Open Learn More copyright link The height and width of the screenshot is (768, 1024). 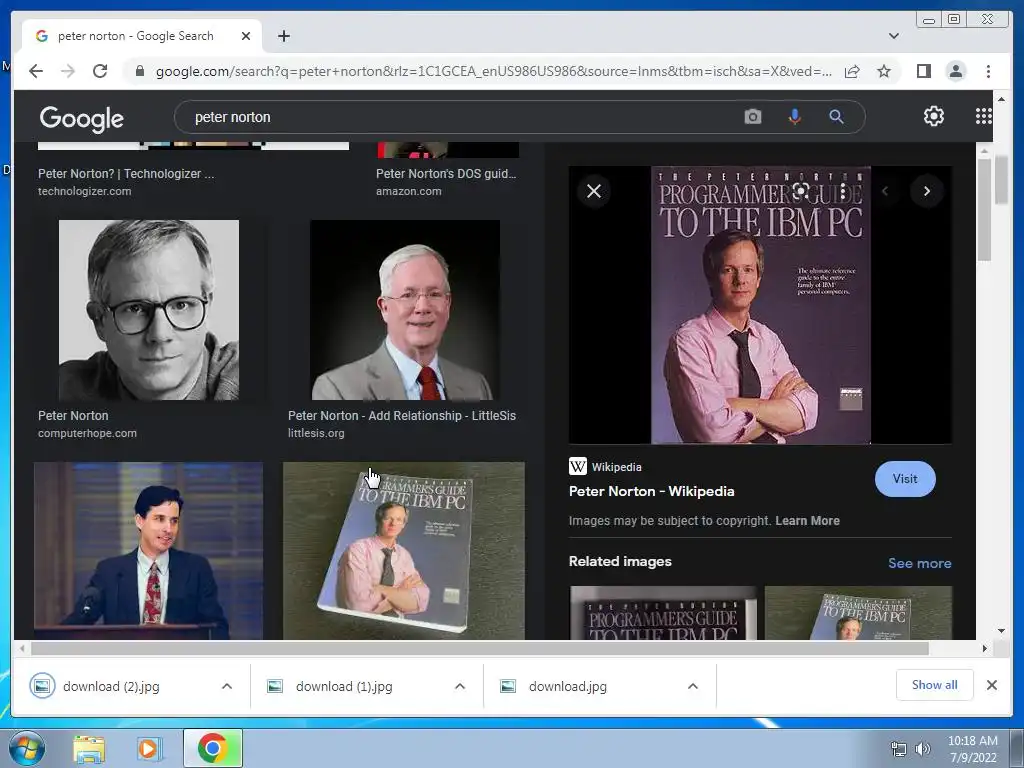pyautogui.click(x=807, y=520)
